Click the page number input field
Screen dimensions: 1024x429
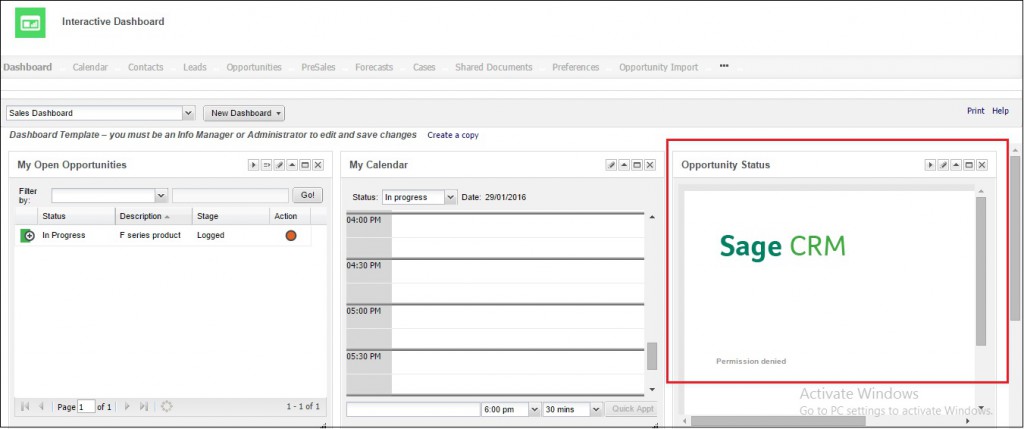click(x=86, y=407)
